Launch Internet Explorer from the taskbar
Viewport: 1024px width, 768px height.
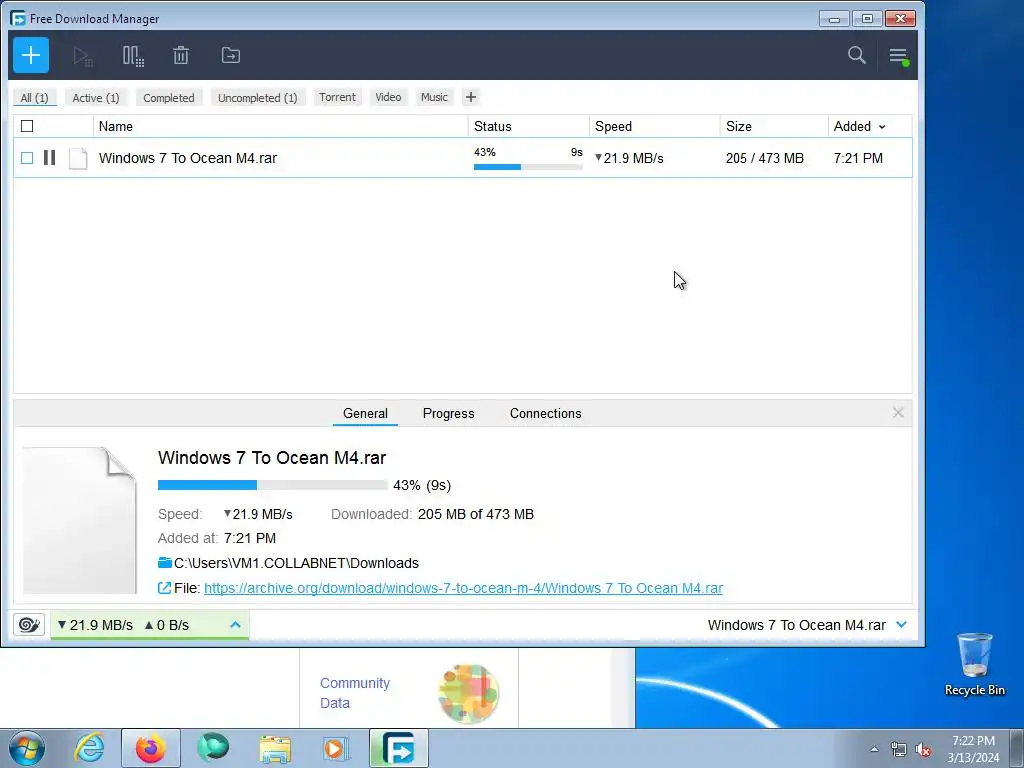coord(89,748)
